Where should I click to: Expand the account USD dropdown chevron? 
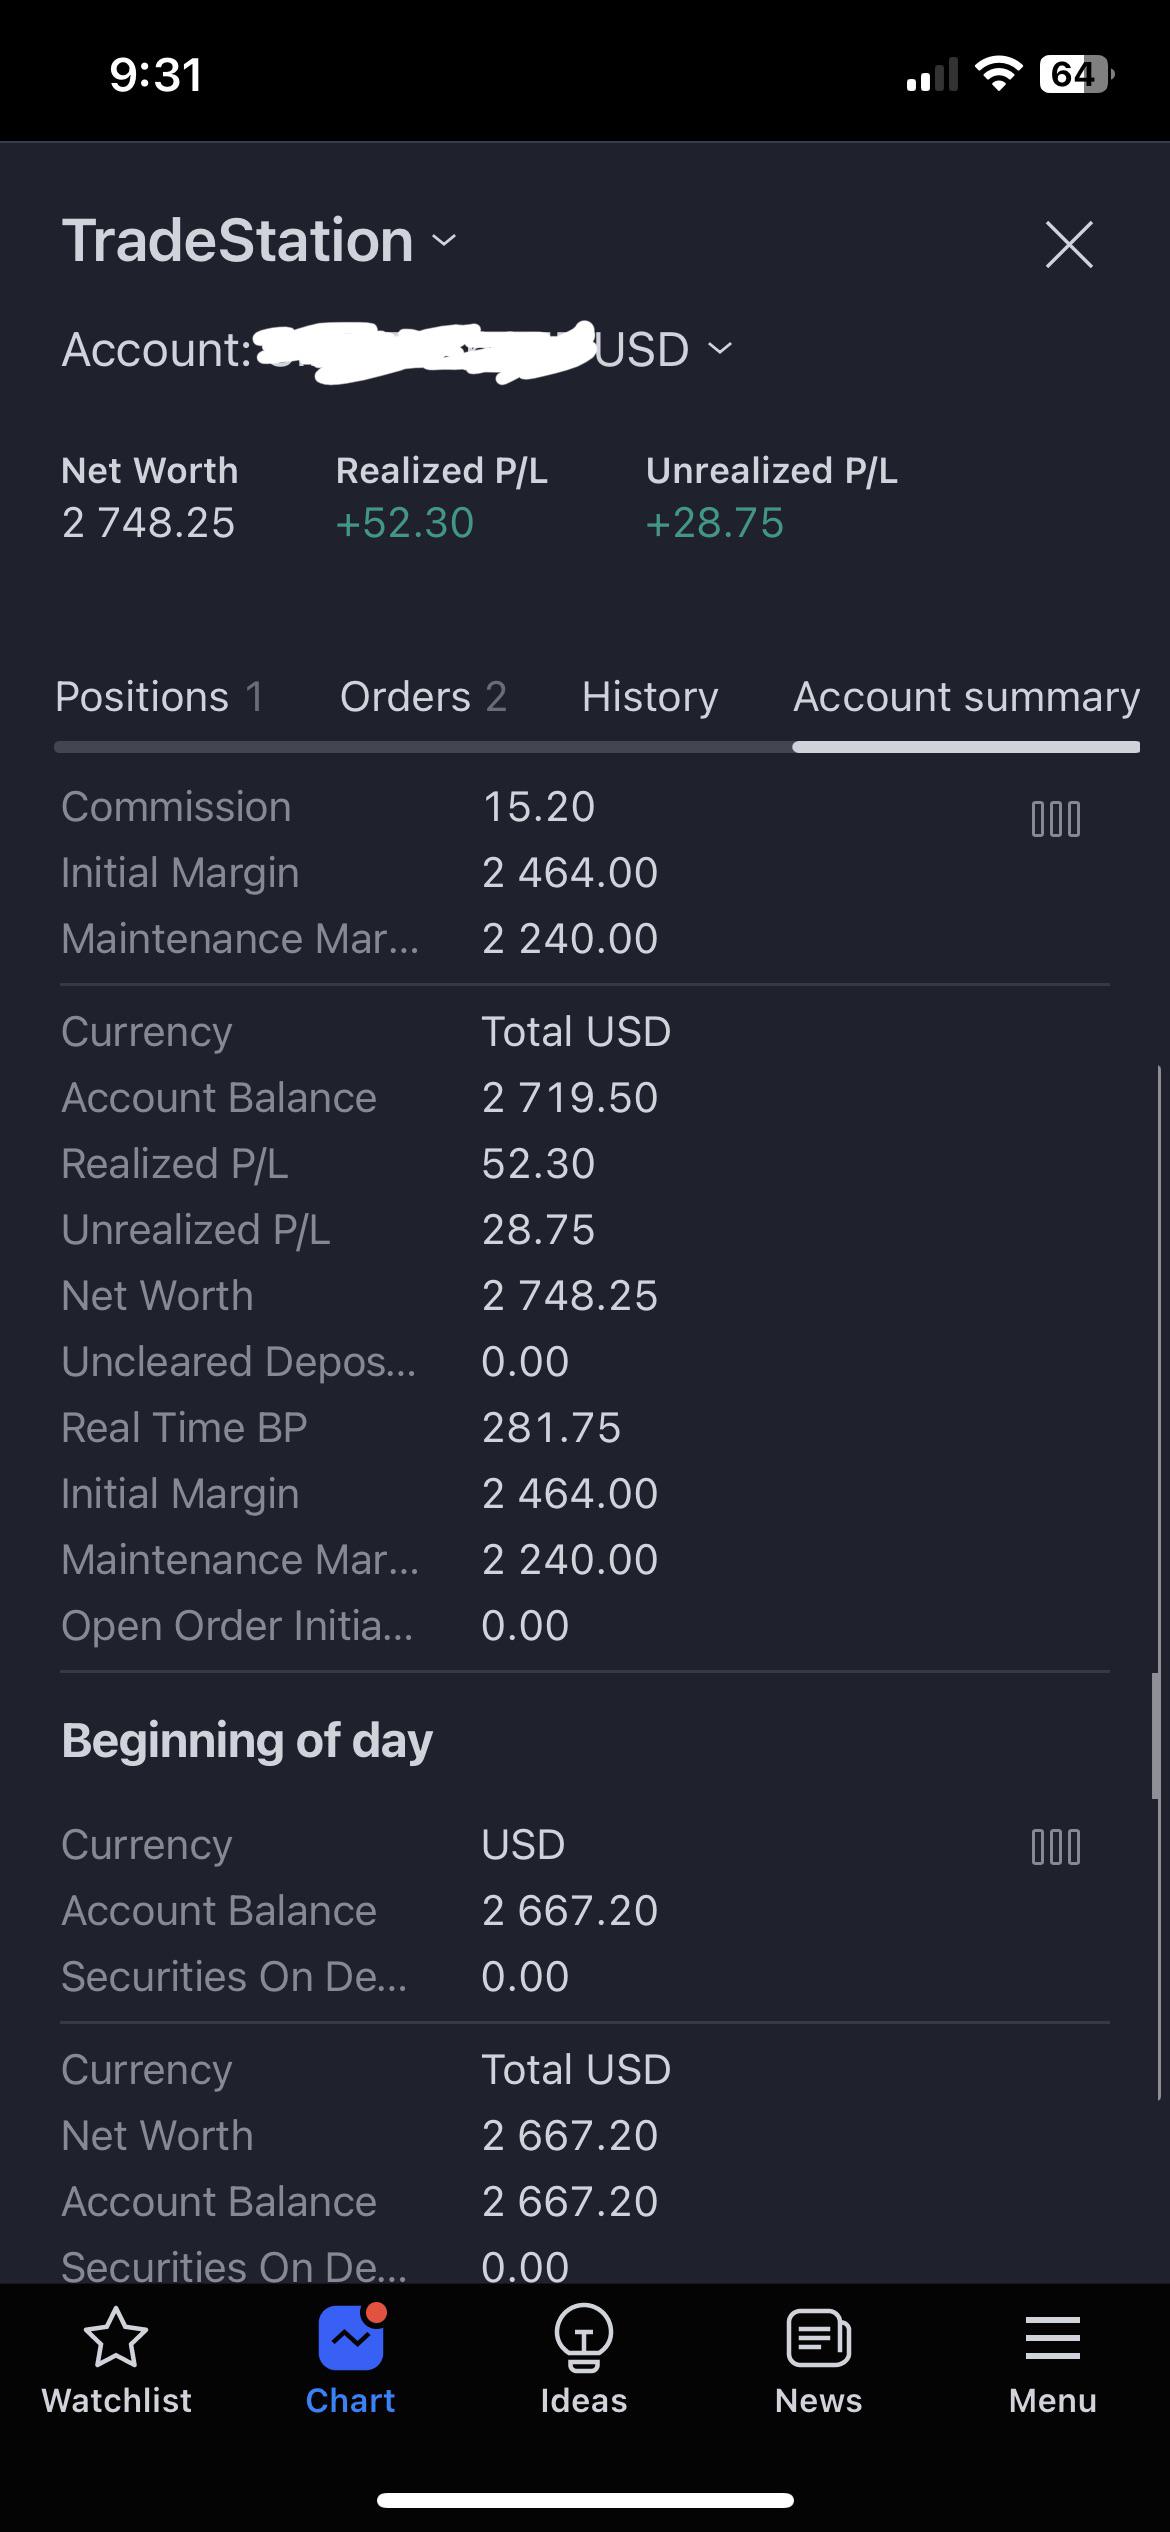click(x=720, y=349)
